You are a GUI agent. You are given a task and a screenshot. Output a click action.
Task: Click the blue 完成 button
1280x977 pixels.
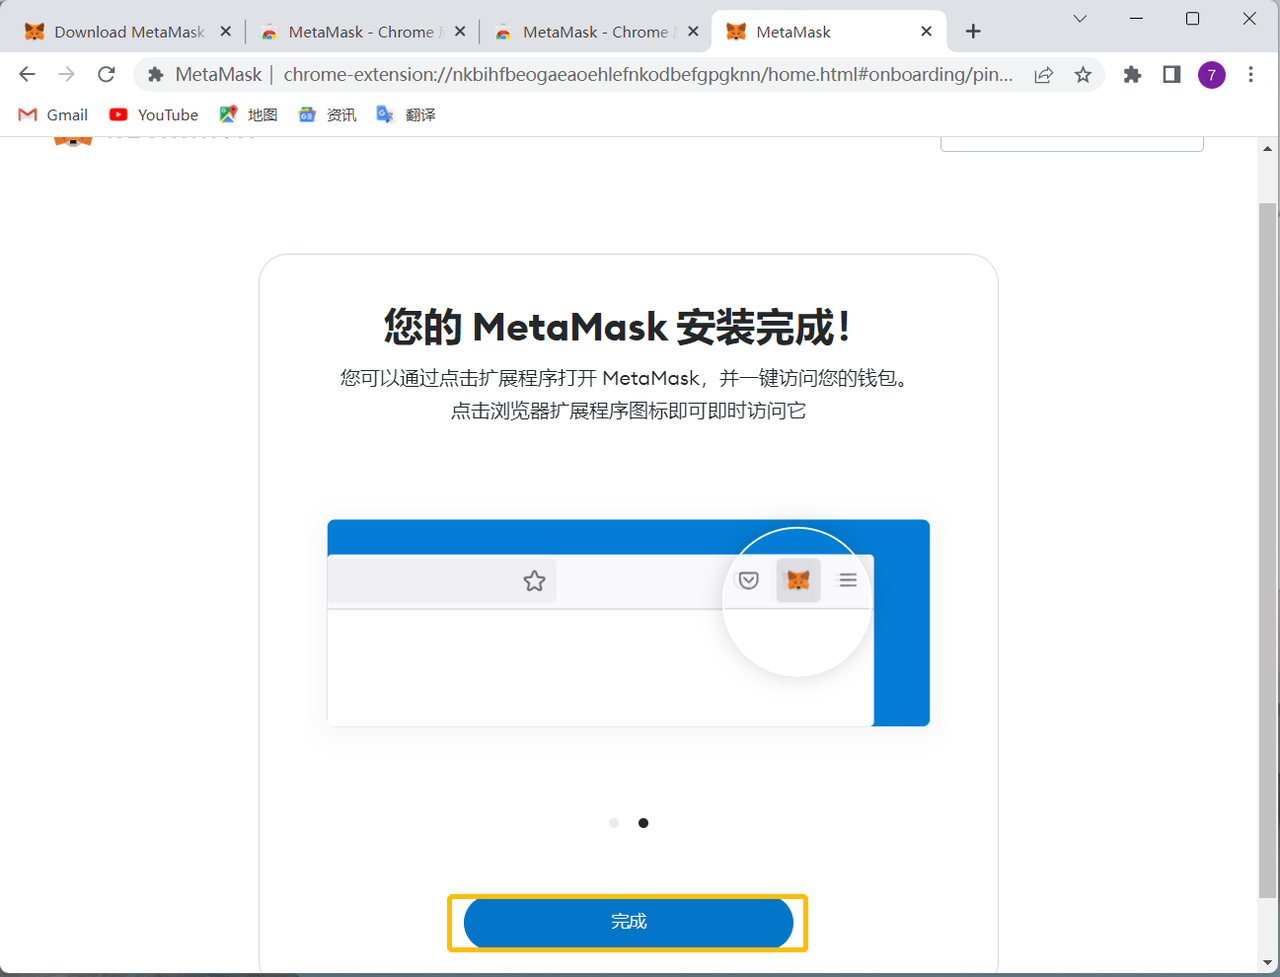628,922
